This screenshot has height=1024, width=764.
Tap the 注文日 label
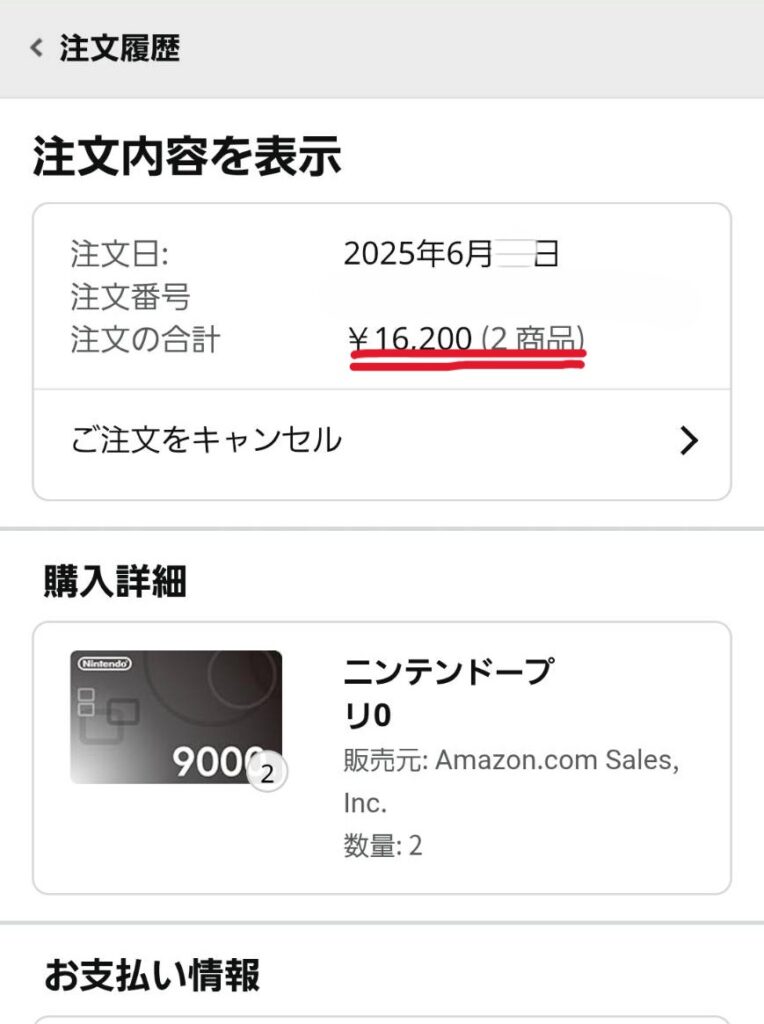(119, 253)
